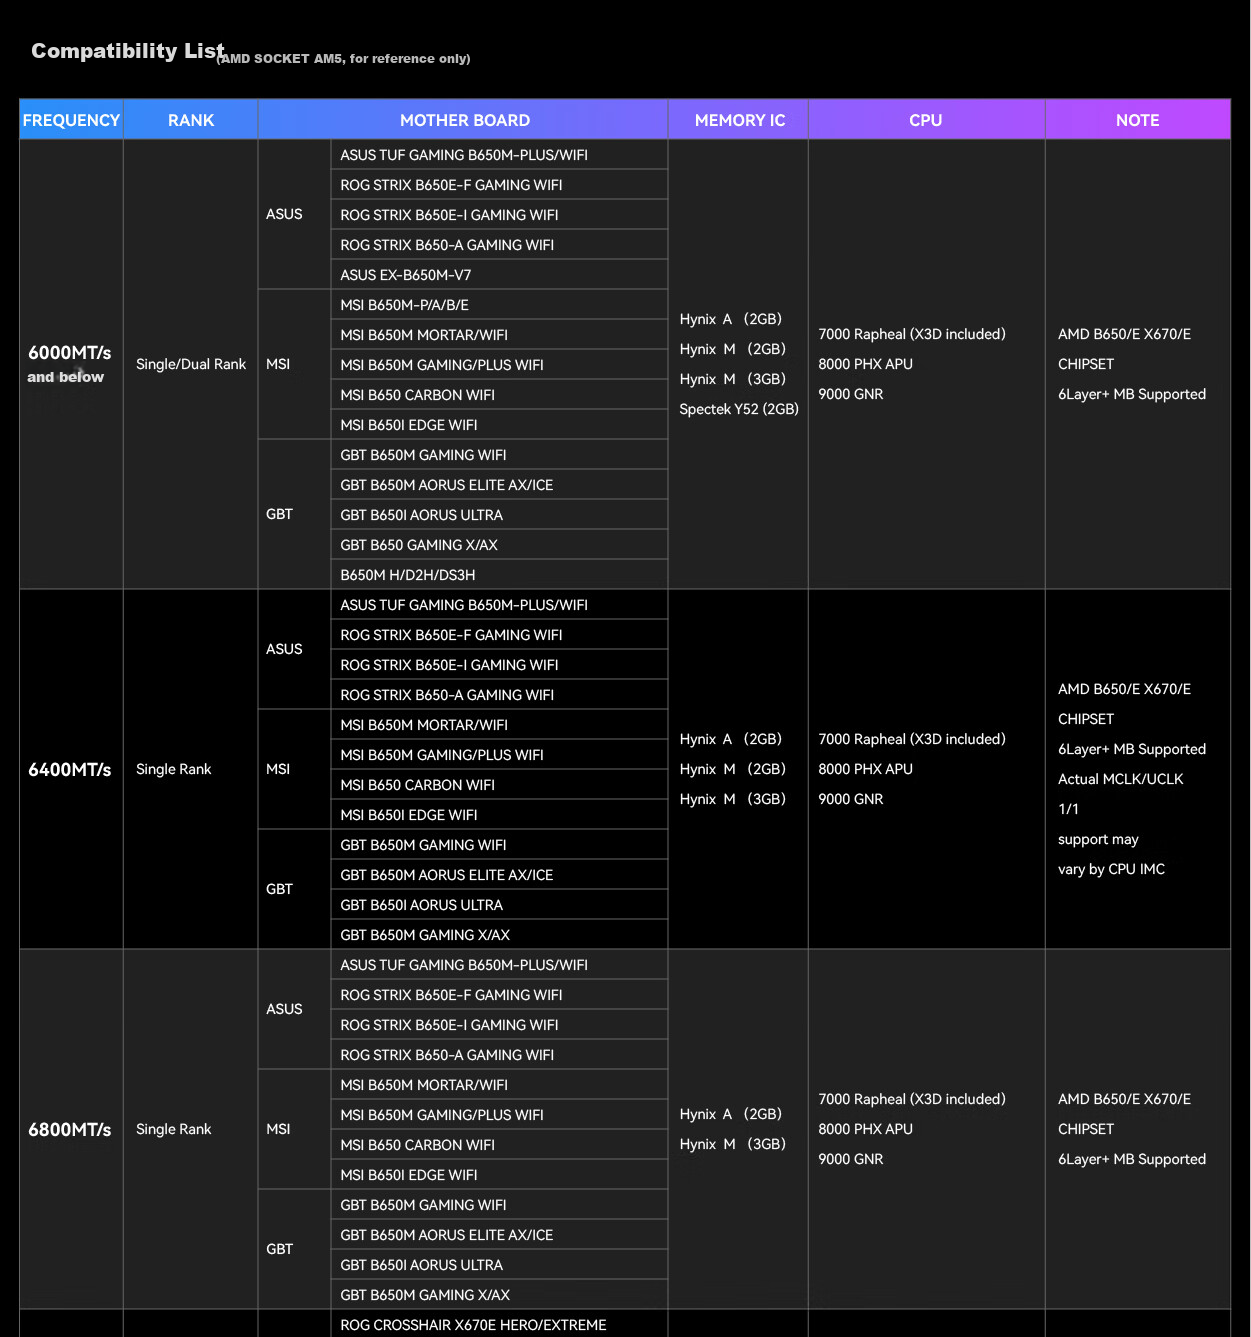Click 9000 GNR in the 6800MT/s section
Image resolution: width=1251 pixels, height=1337 pixels.
tap(851, 1159)
